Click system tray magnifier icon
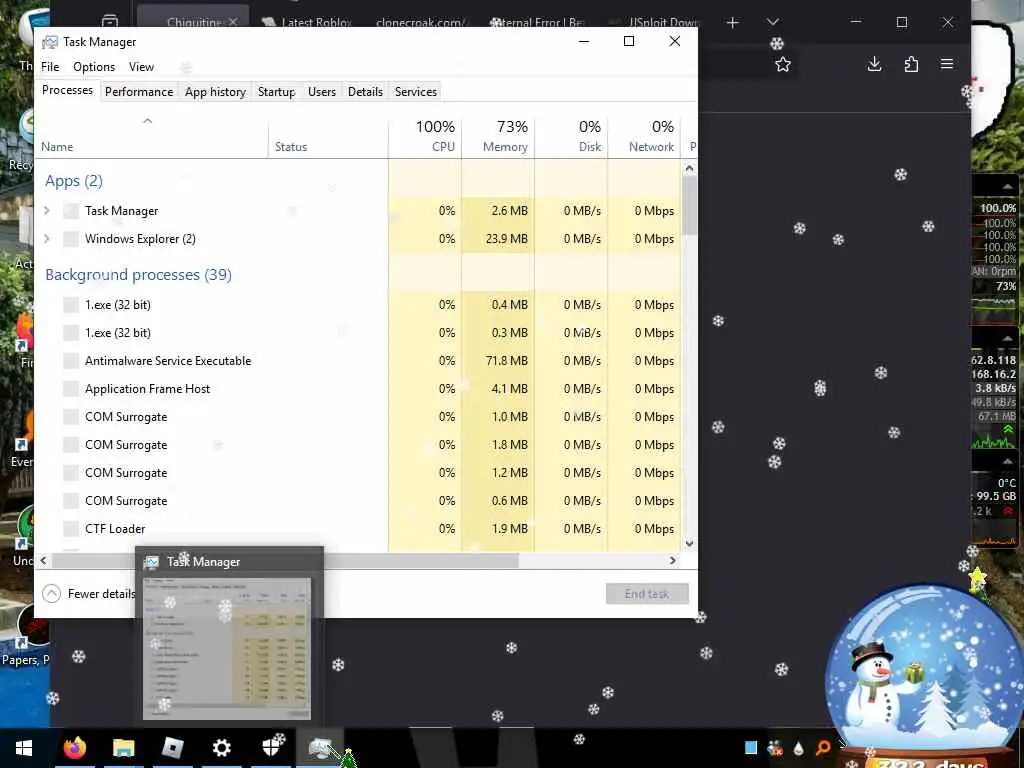The width and height of the screenshot is (1024, 768). [824, 748]
